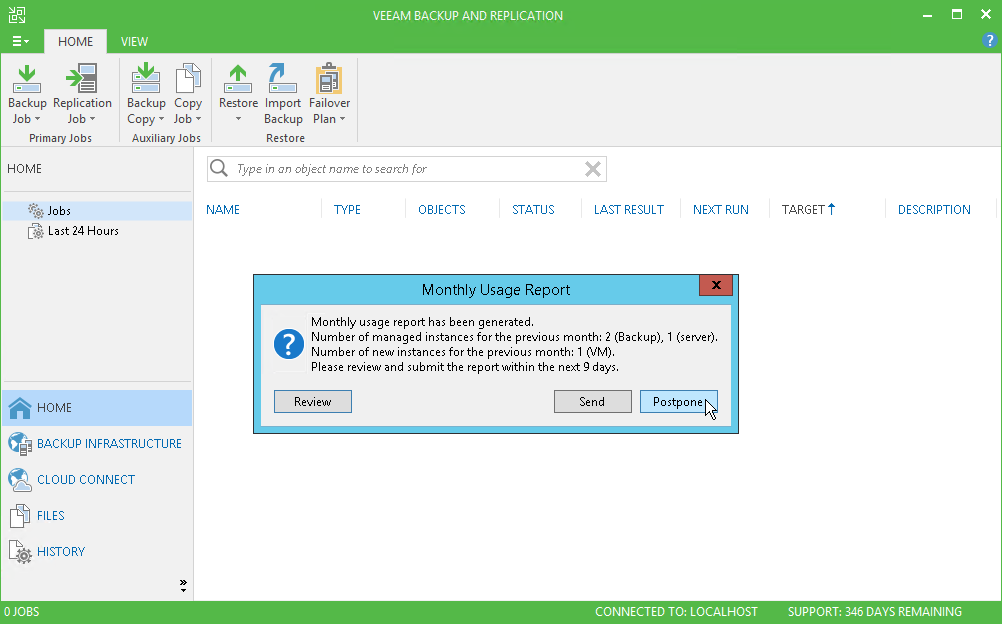Click the Cloud Connect icon
Image resolution: width=1002 pixels, height=624 pixels.
click(20, 480)
